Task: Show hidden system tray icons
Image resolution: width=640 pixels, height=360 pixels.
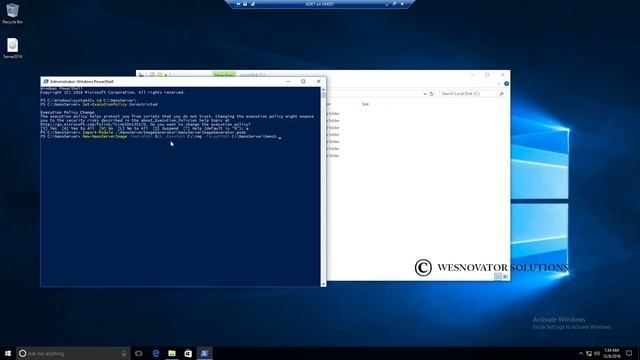Action: 581,353
